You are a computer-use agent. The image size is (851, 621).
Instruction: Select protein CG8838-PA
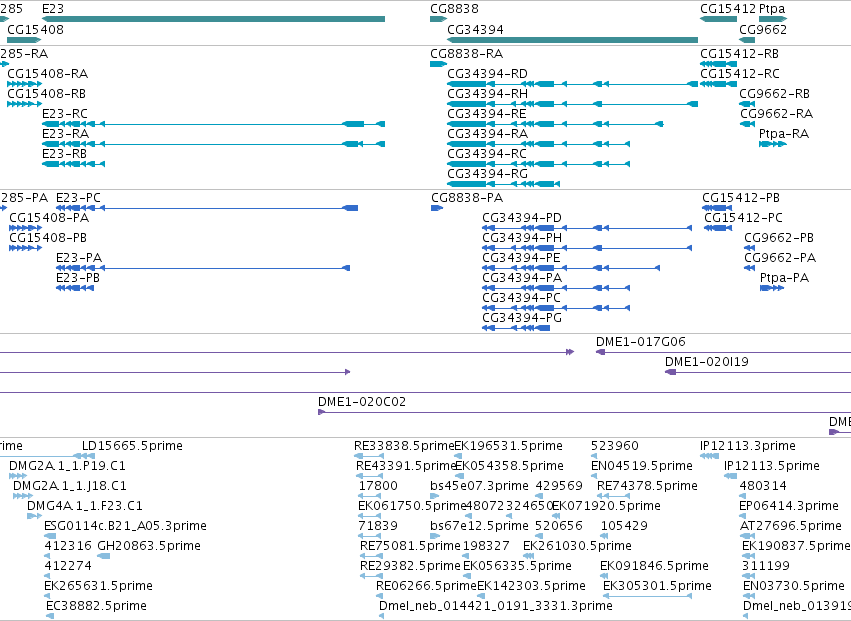[437, 208]
